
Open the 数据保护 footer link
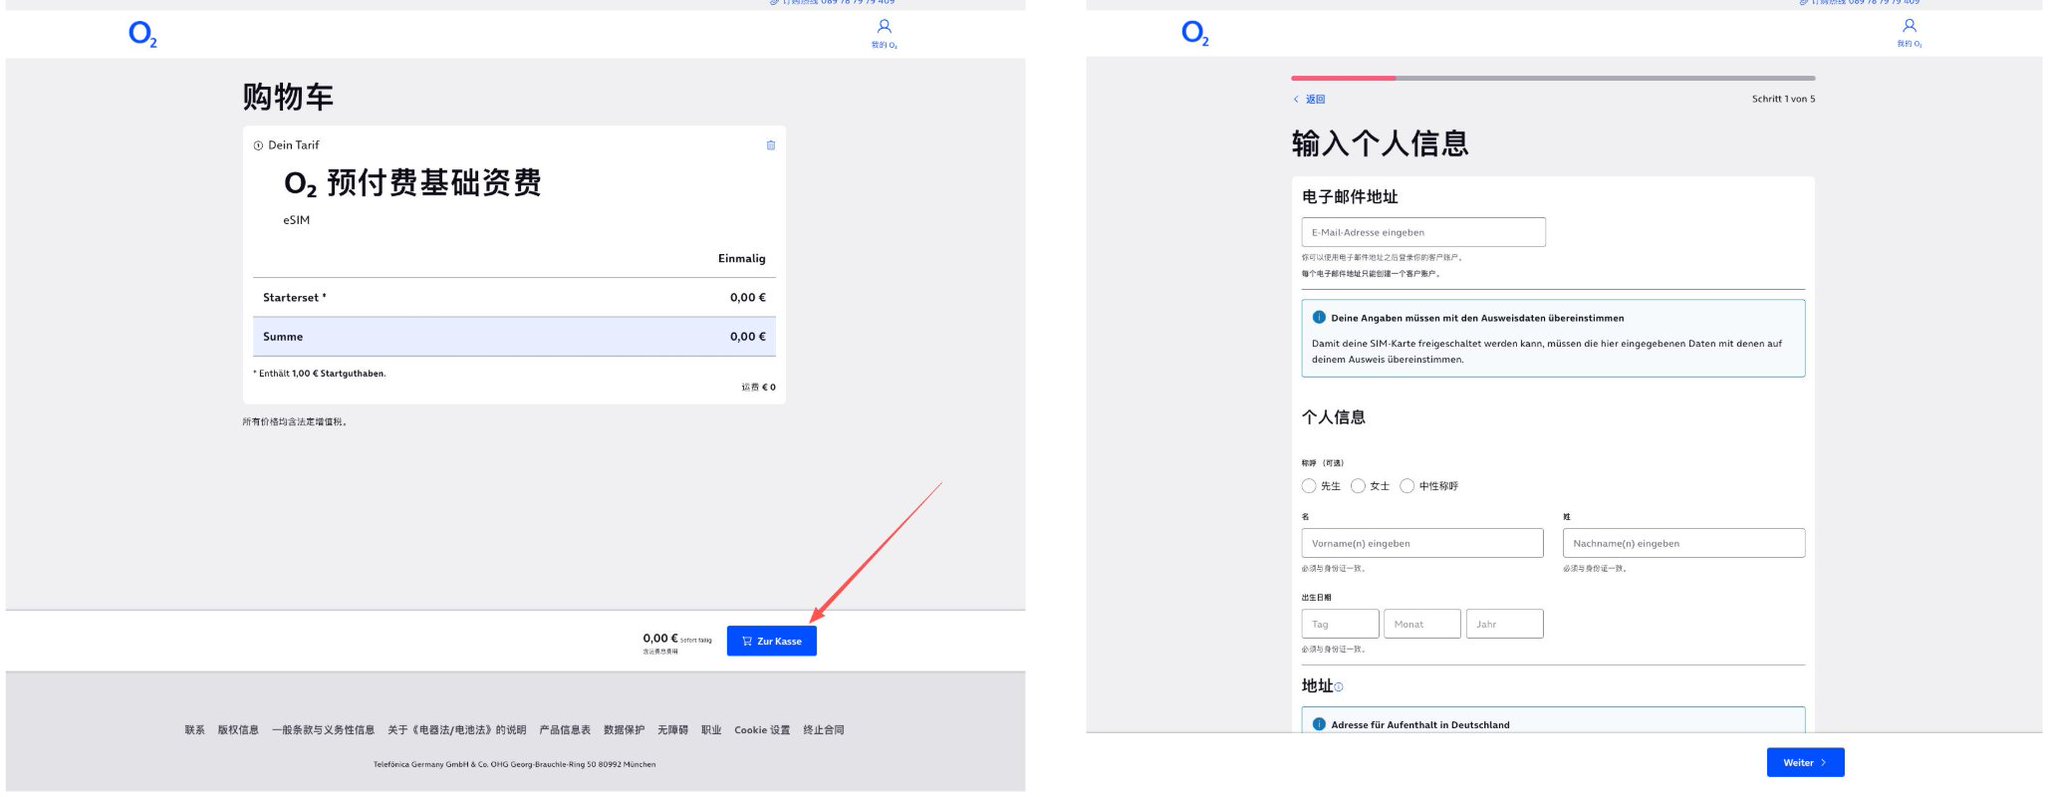click(624, 730)
